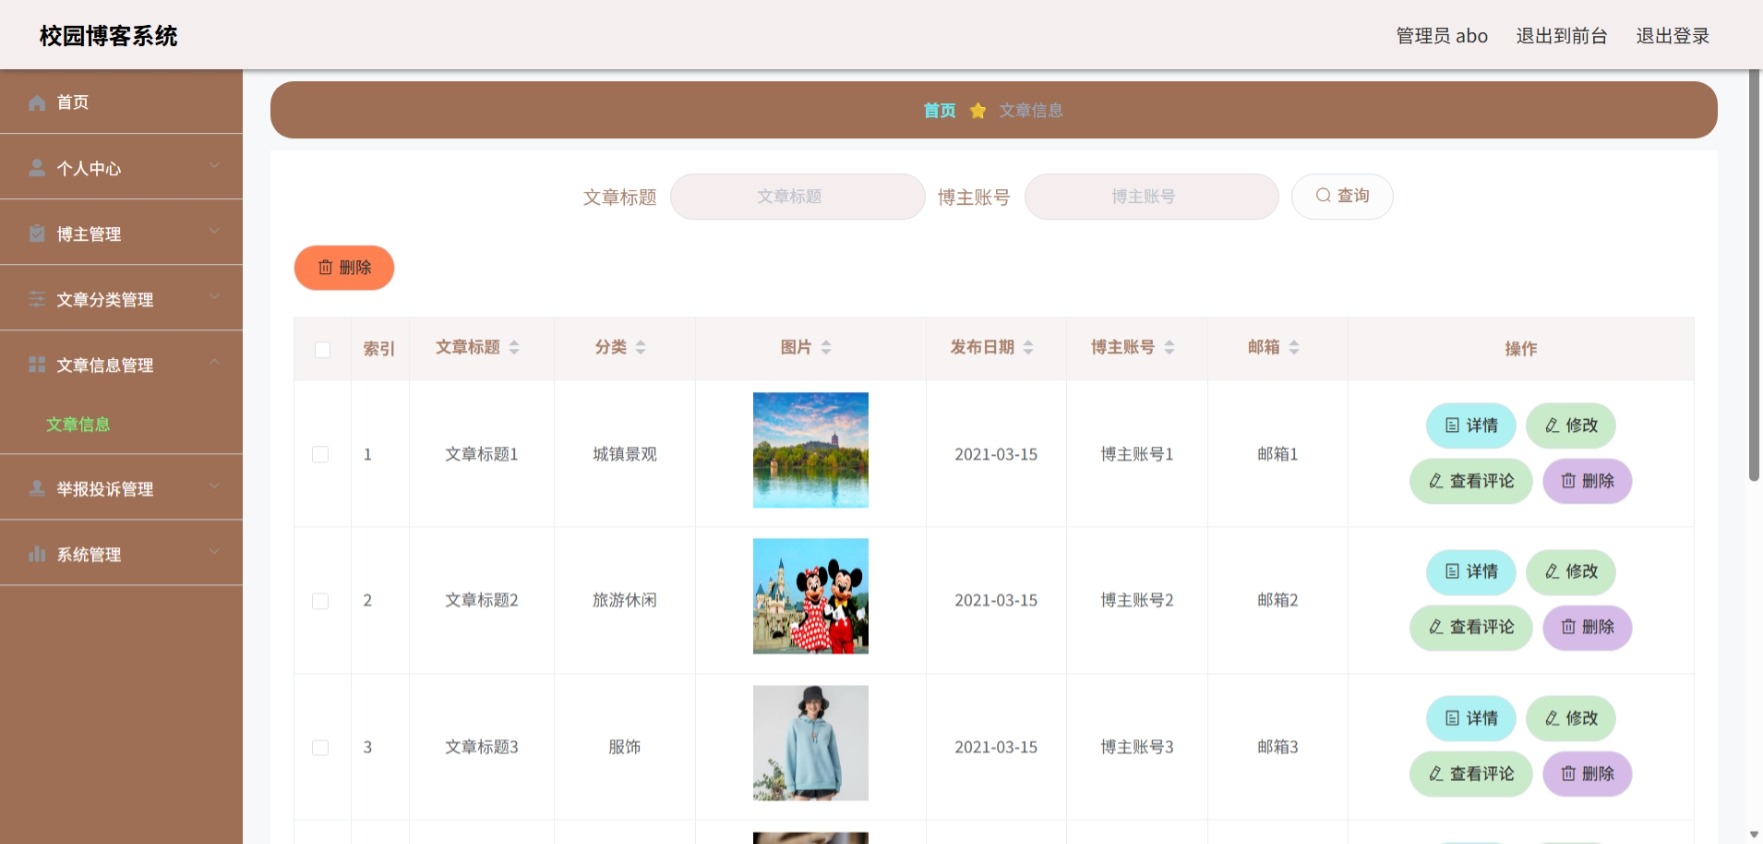
Task: Click the bar chart icon beside 系统管理
Action: click(x=37, y=554)
